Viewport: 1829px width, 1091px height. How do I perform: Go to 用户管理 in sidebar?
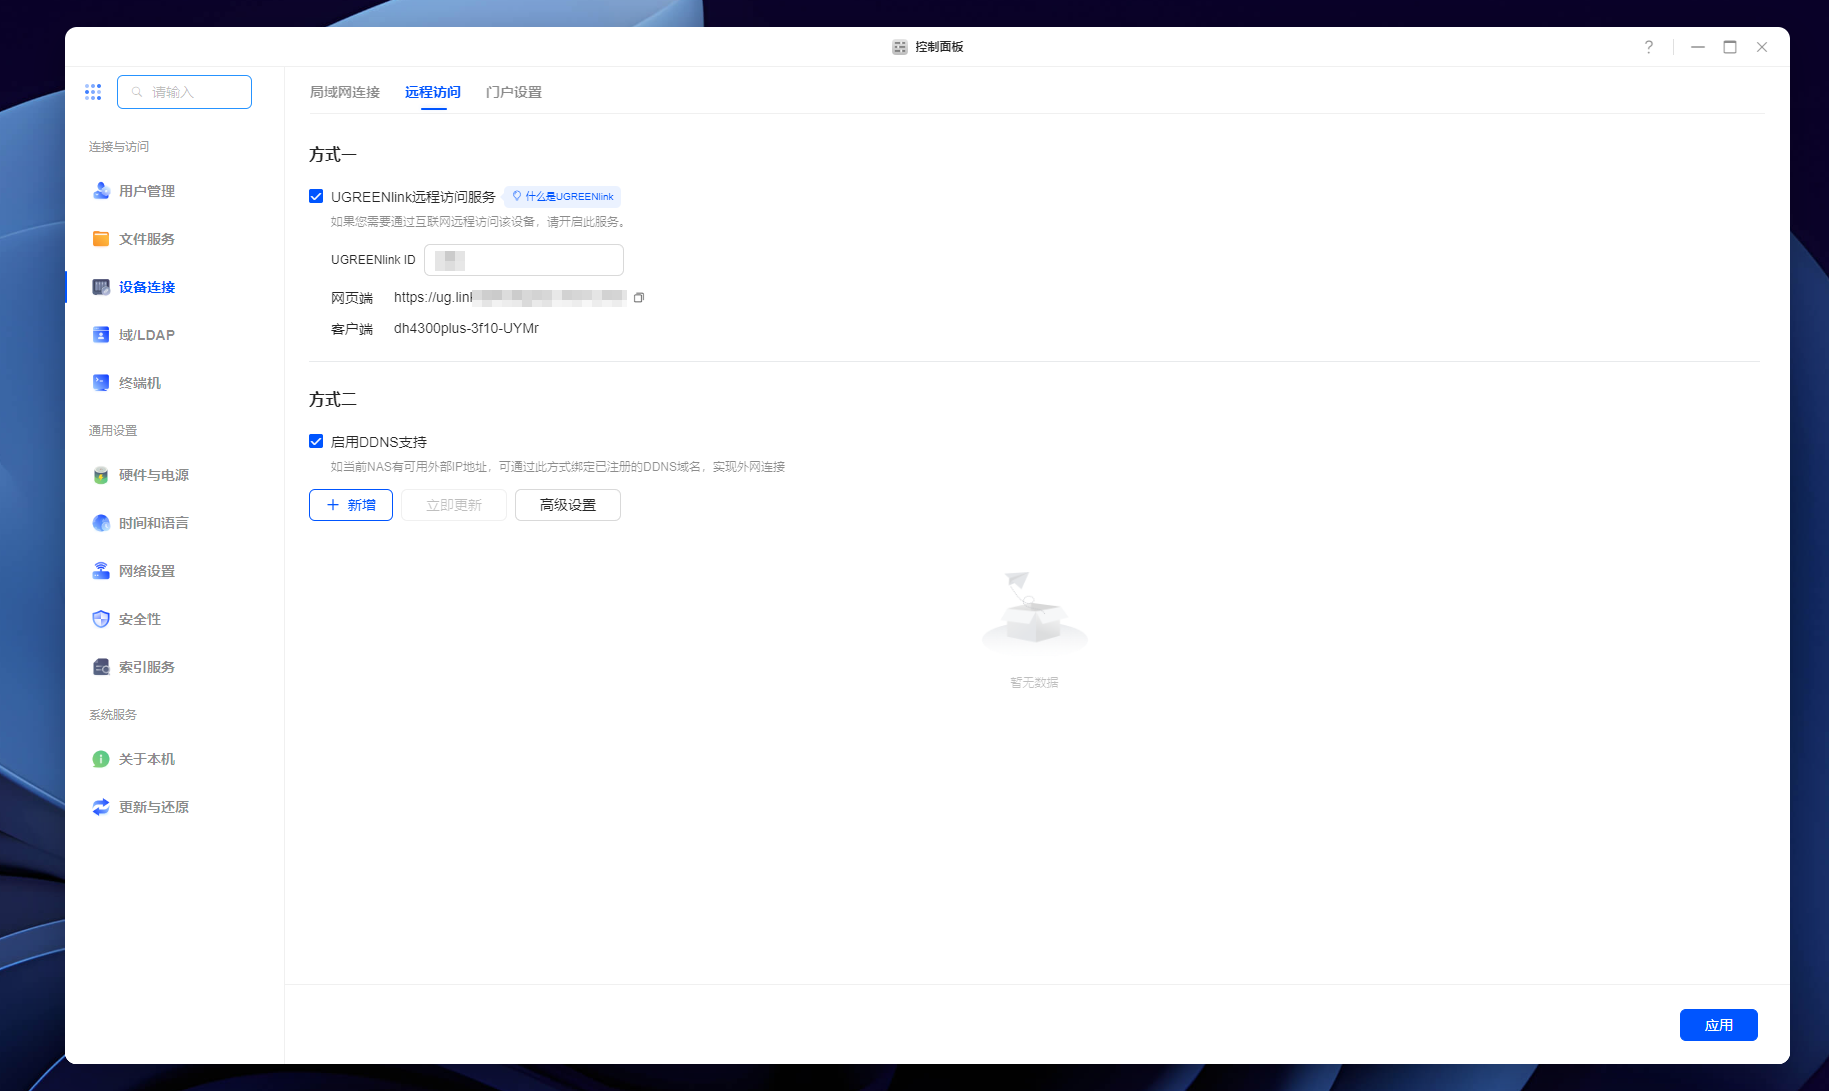pos(147,191)
